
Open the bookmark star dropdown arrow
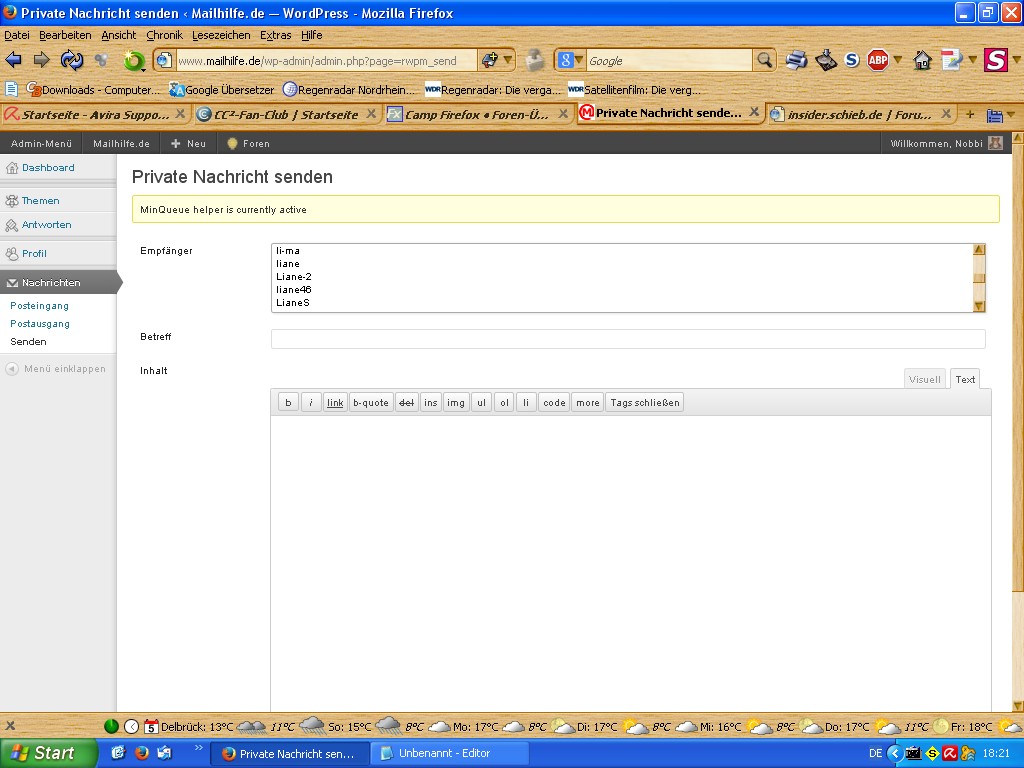(507, 61)
